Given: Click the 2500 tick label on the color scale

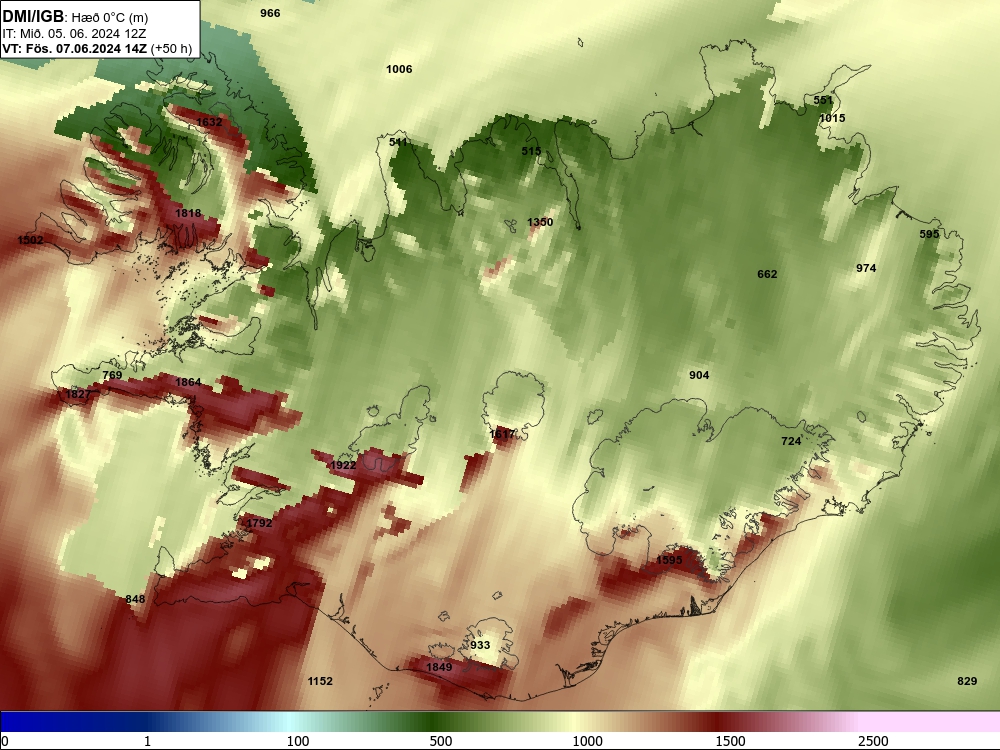Looking at the screenshot, I should click(873, 741).
